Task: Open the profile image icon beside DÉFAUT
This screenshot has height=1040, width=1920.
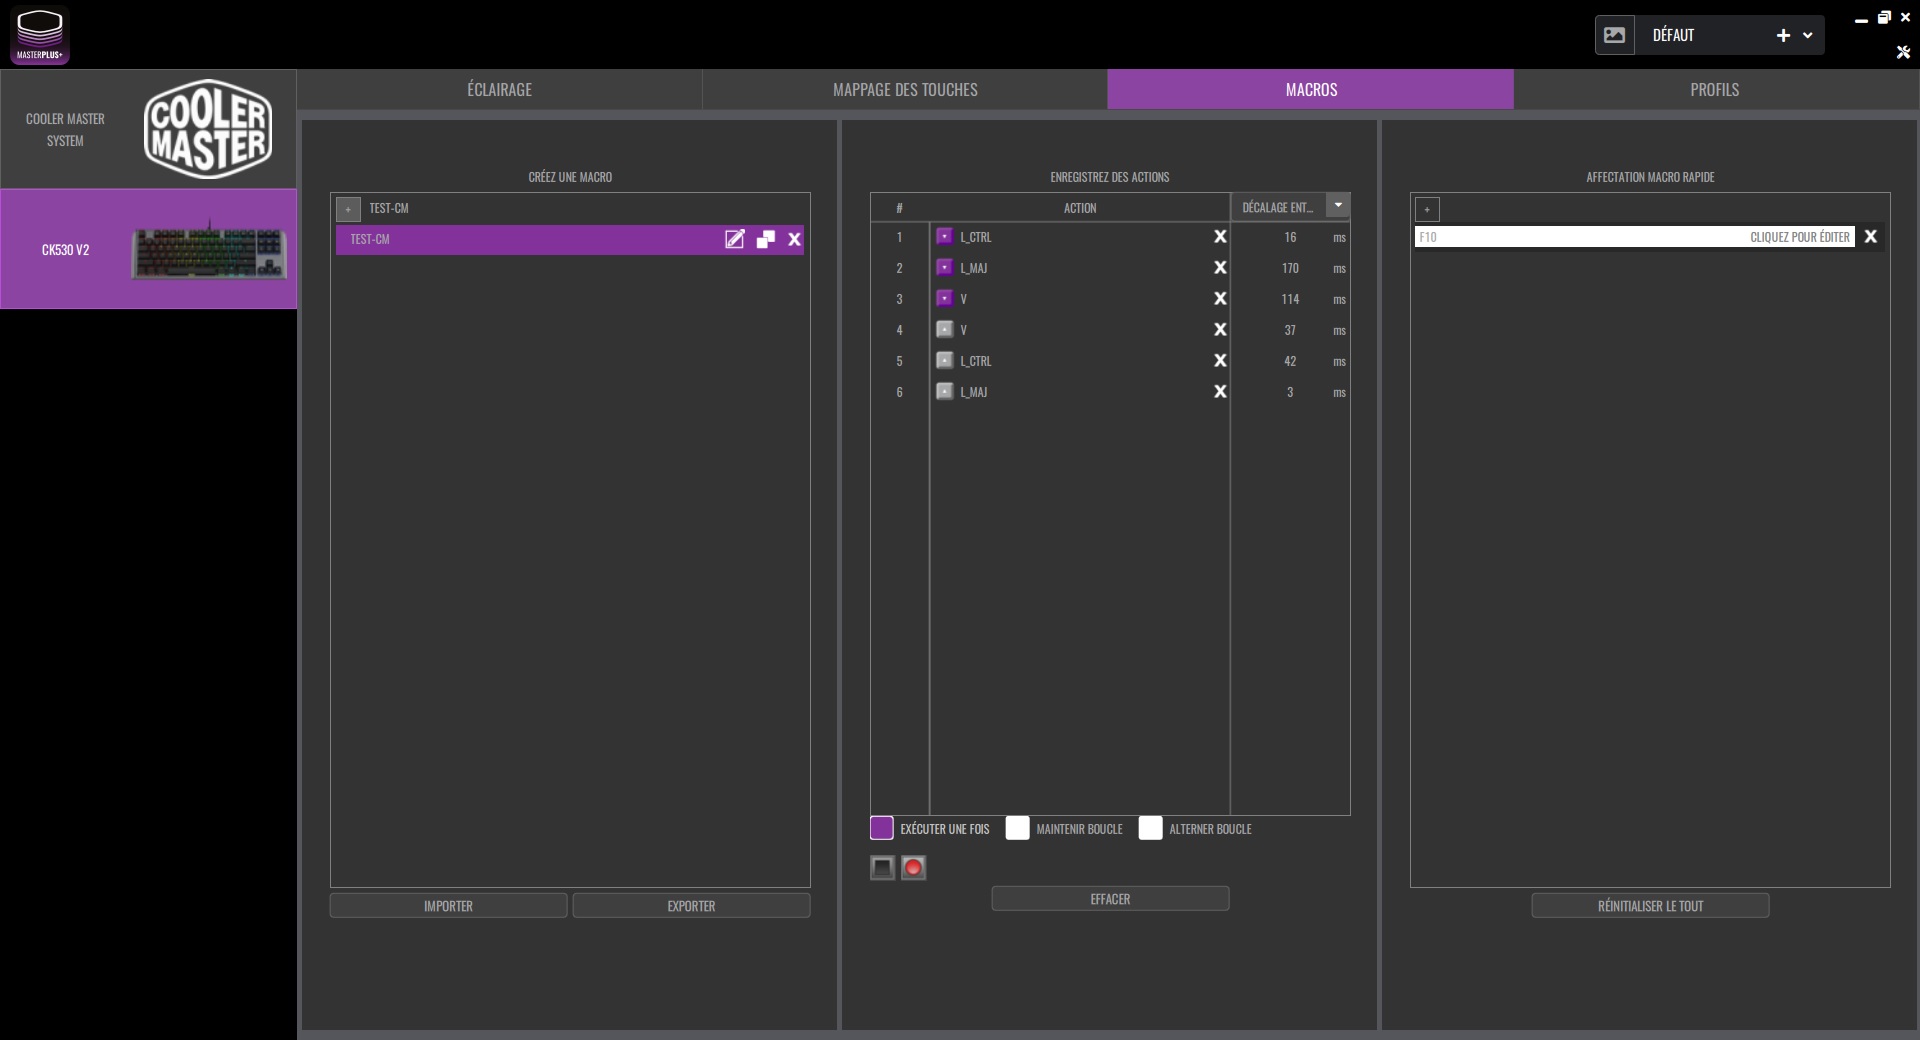Action: 1615,35
